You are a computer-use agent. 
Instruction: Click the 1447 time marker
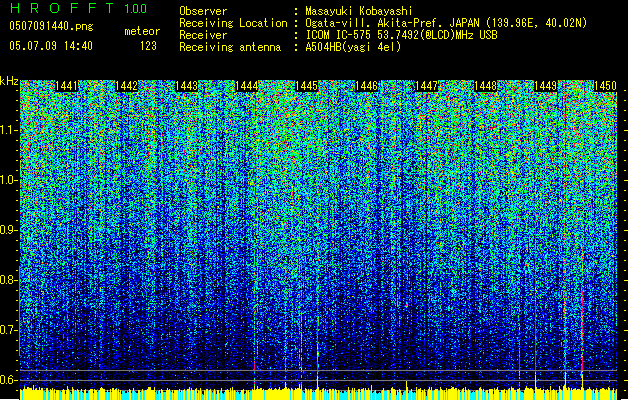coord(426,86)
